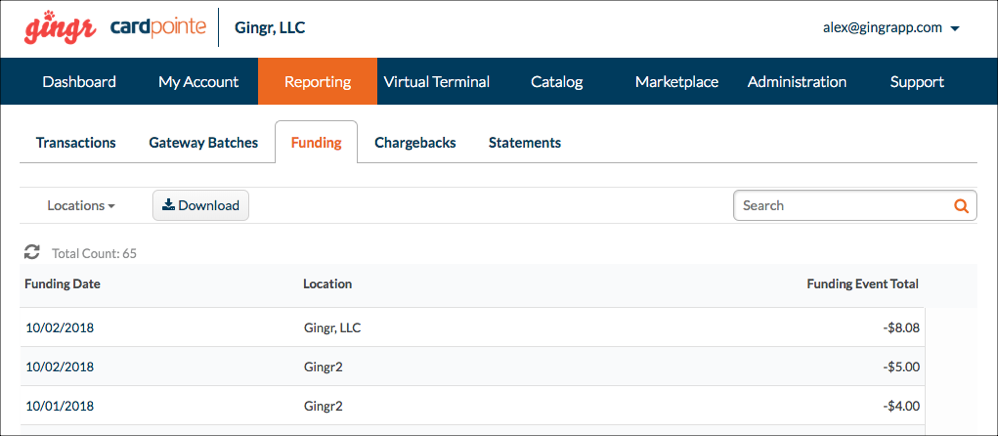This screenshot has width=998, height=436.
Task: Go to My Account
Action: [x=198, y=81]
